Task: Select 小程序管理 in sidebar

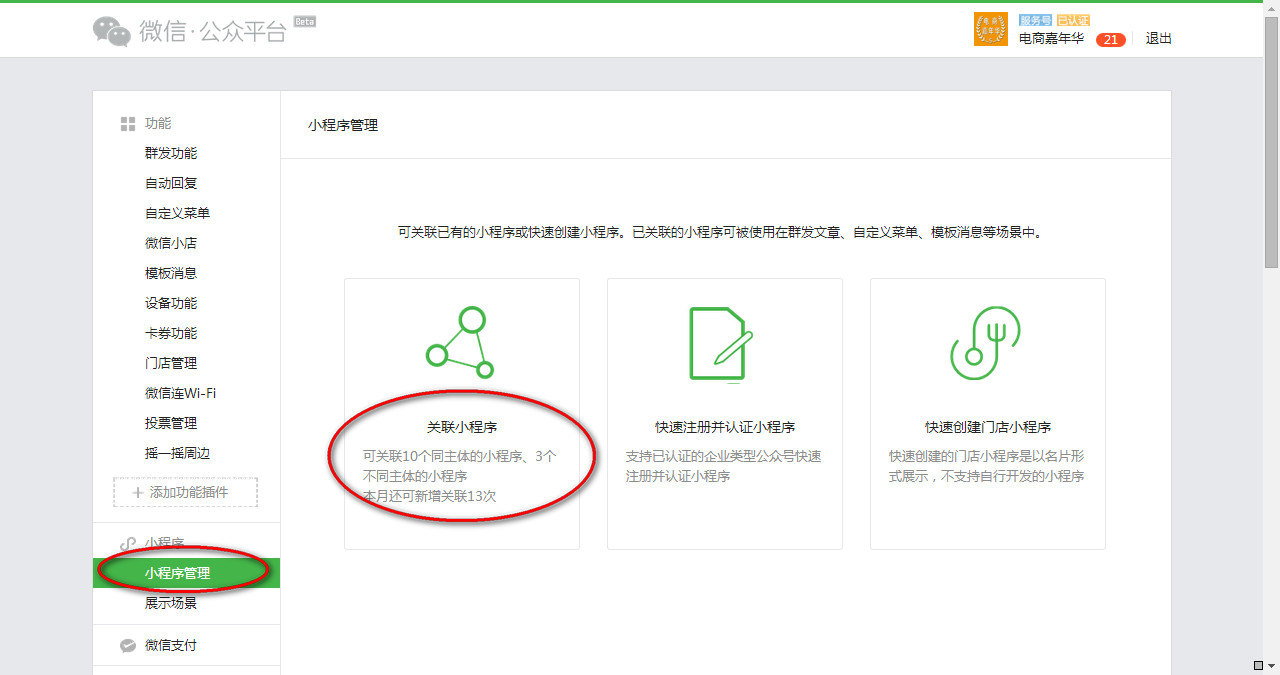Action: (186, 574)
